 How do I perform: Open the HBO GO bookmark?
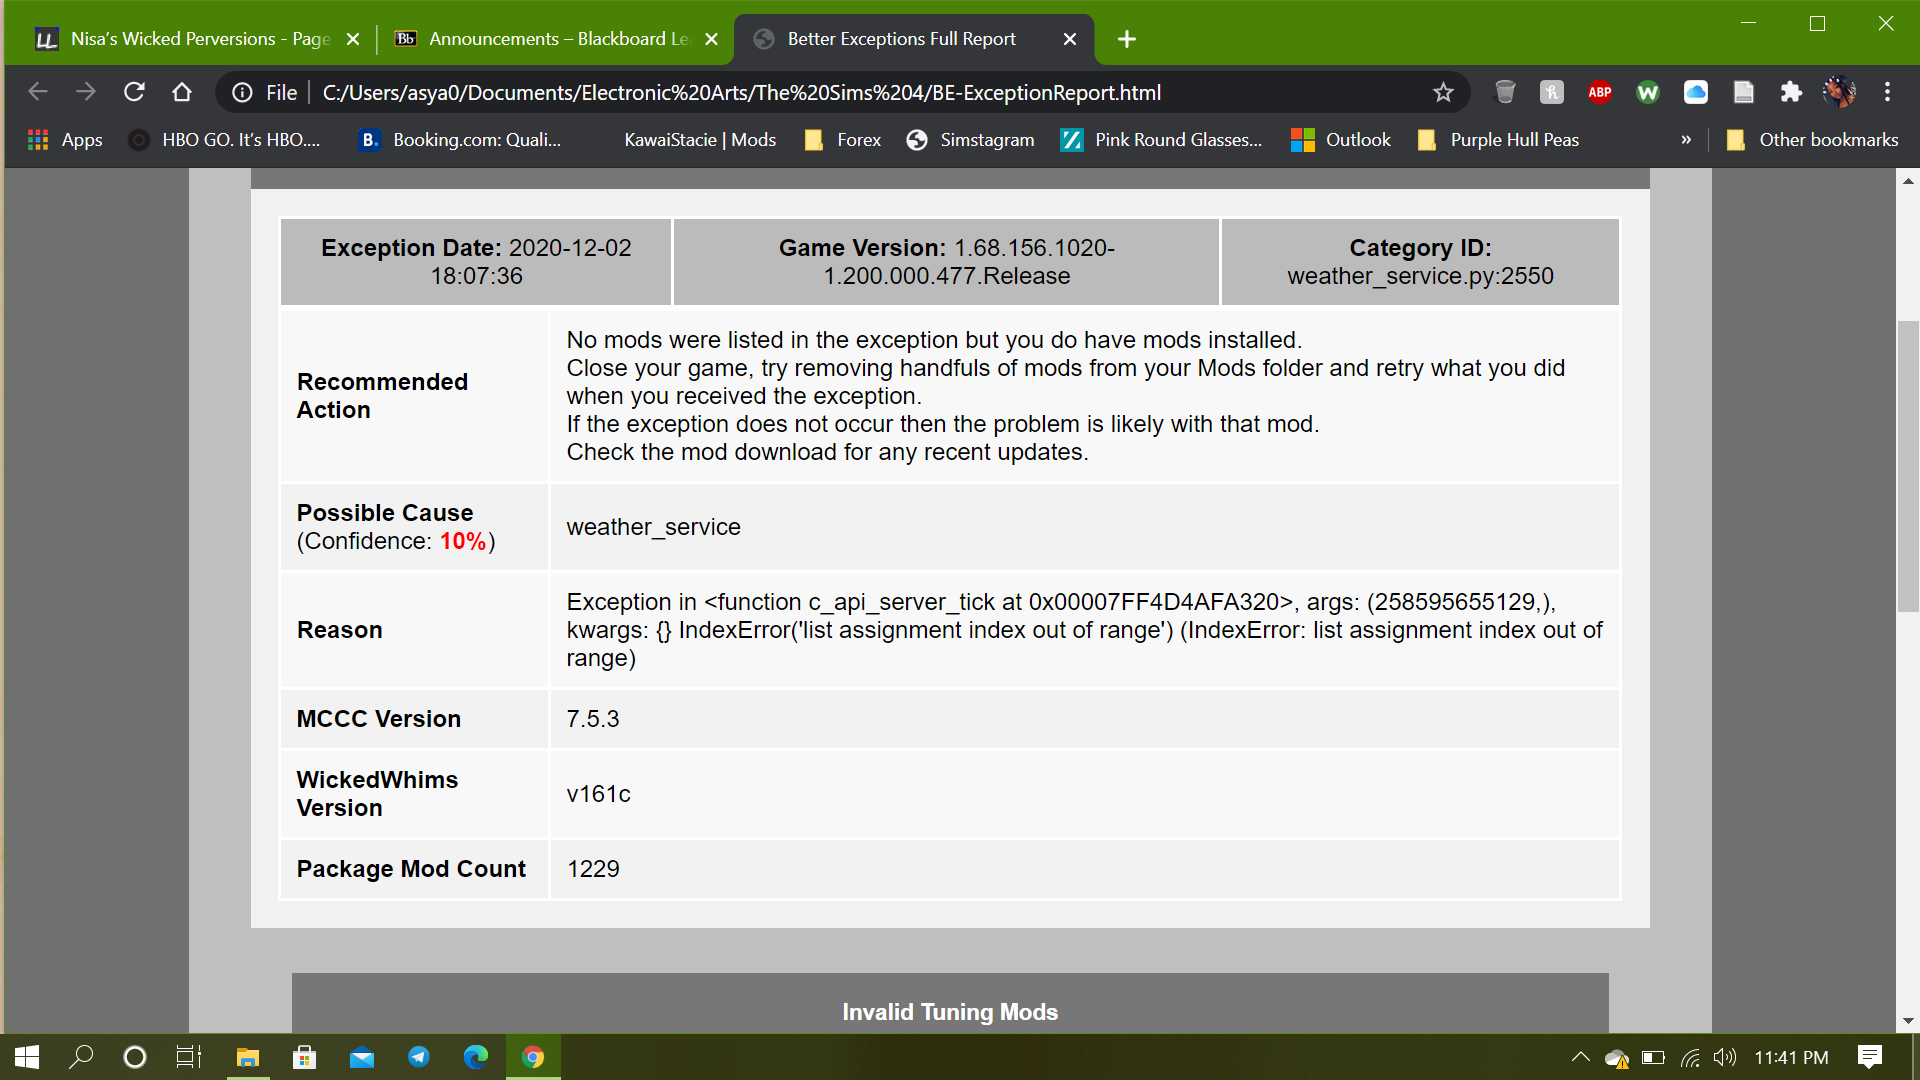[224, 140]
